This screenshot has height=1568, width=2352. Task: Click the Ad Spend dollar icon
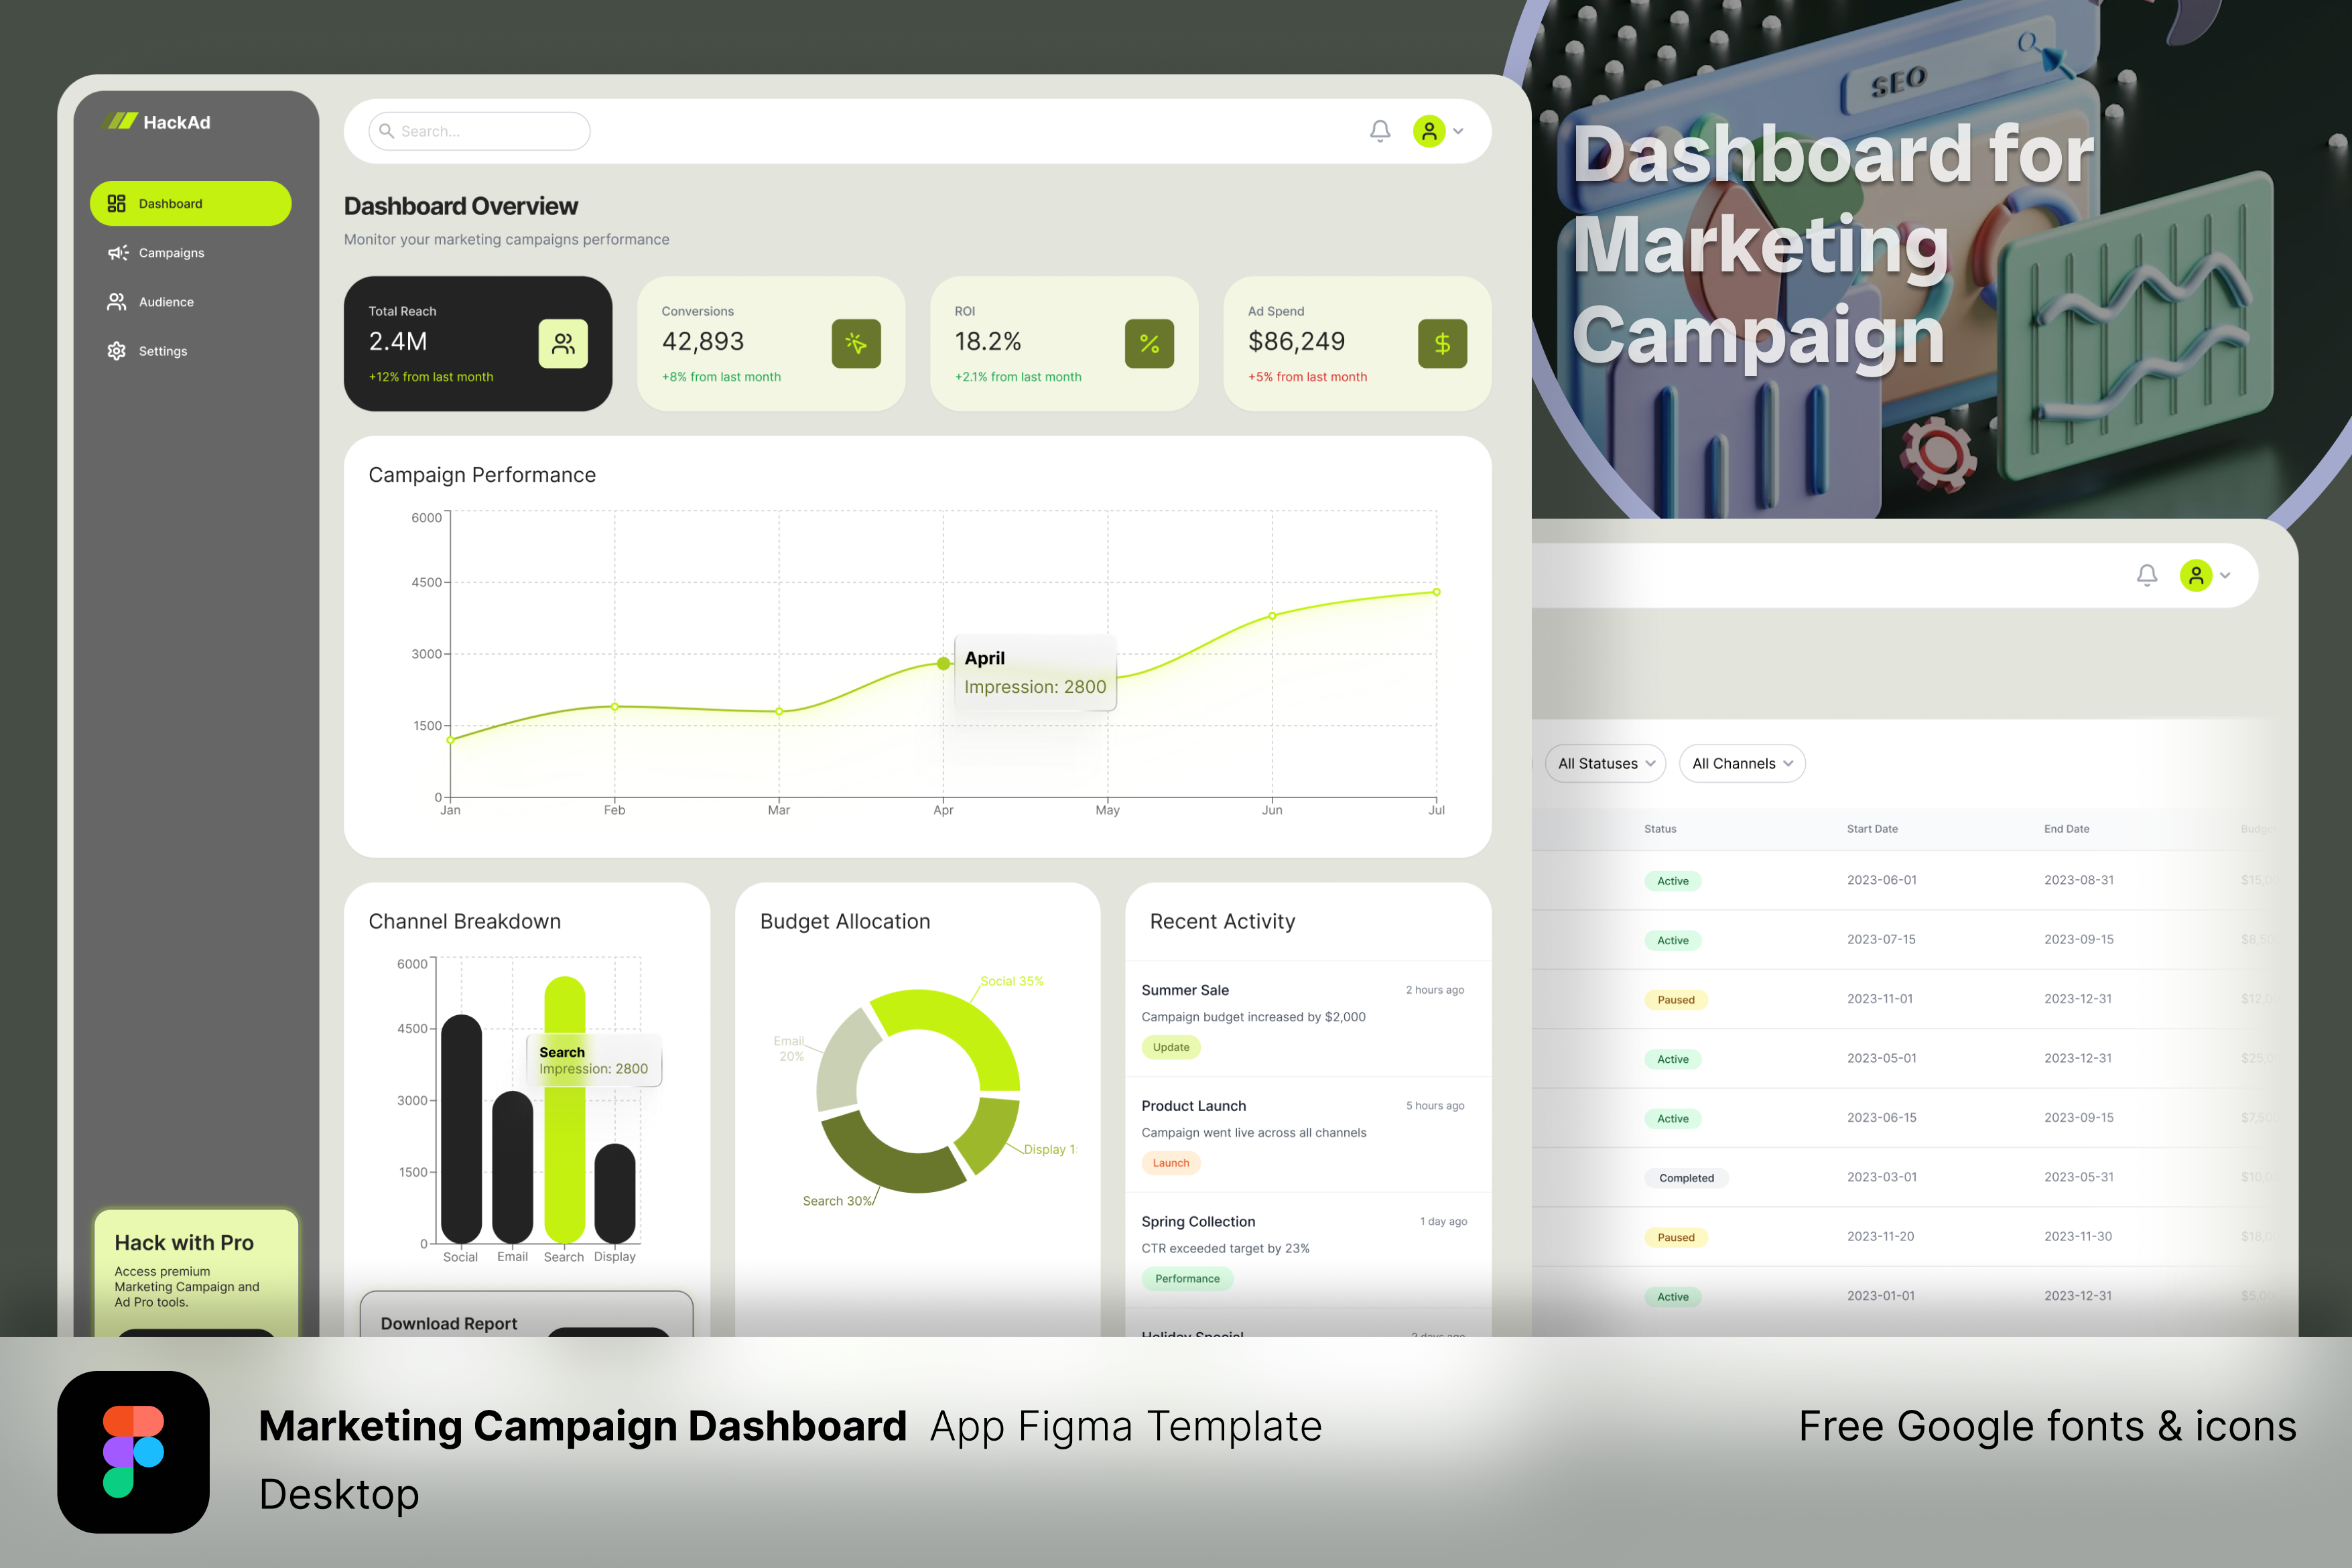pyautogui.click(x=1442, y=344)
